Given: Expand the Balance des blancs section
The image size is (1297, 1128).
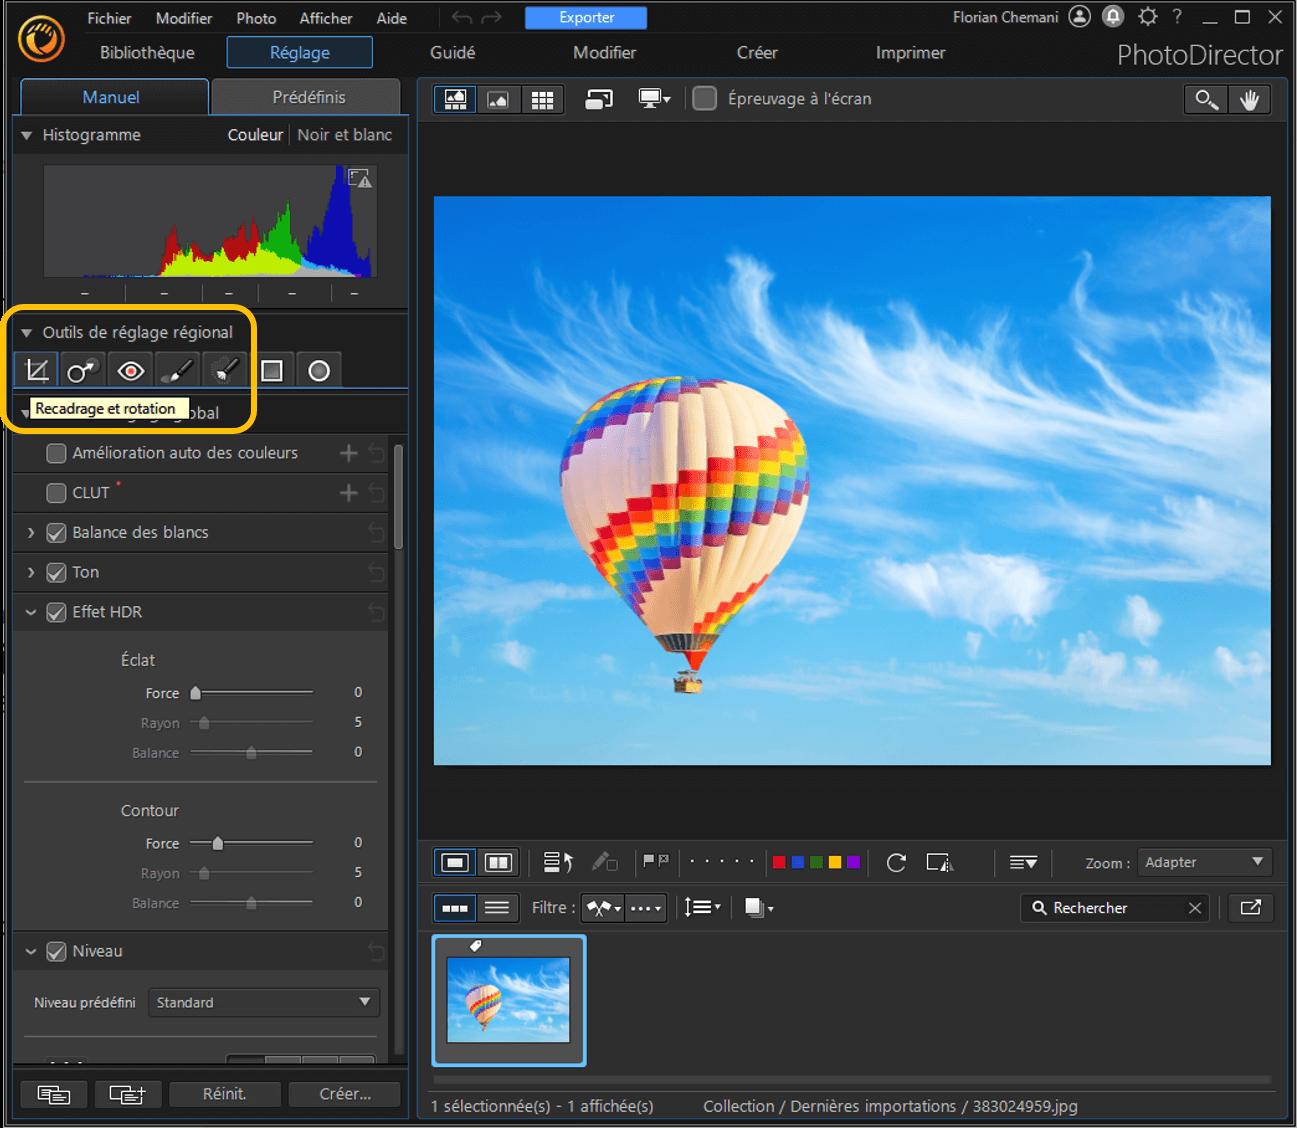Looking at the screenshot, I should [x=31, y=533].
